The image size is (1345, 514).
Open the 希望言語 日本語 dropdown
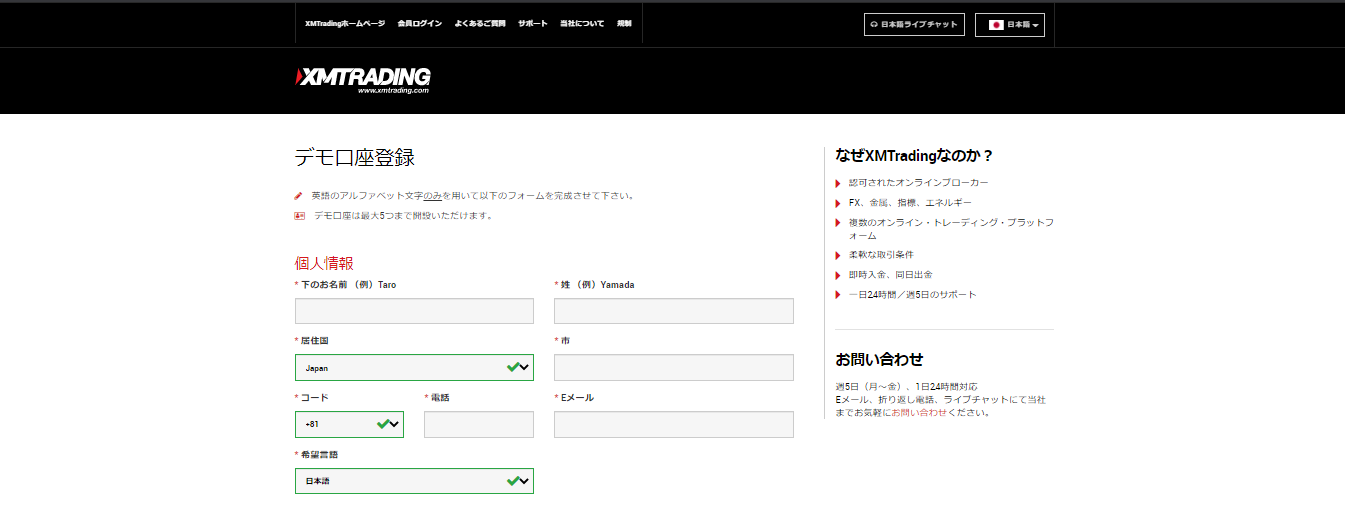pyautogui.click(x=414, y=481)
